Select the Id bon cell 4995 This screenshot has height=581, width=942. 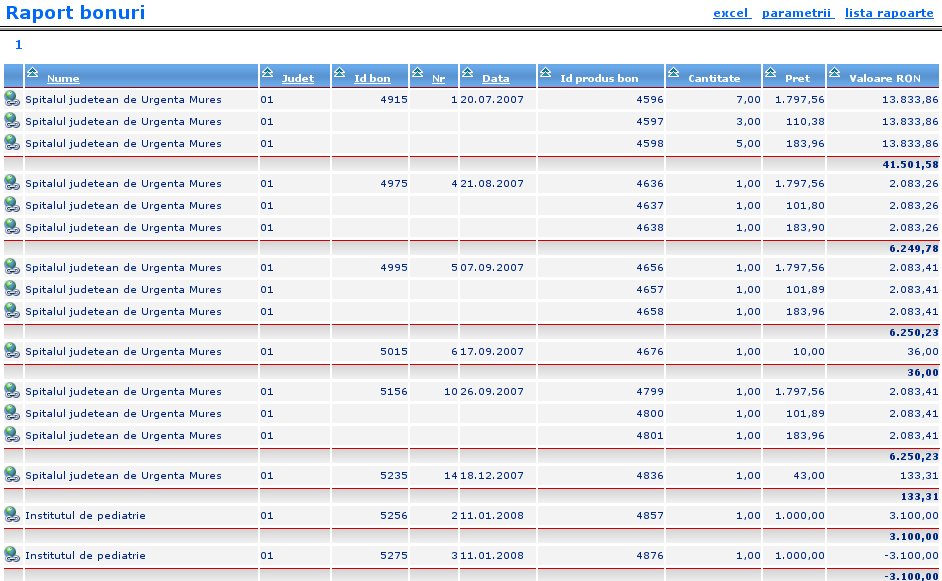[x=394, y=268]
